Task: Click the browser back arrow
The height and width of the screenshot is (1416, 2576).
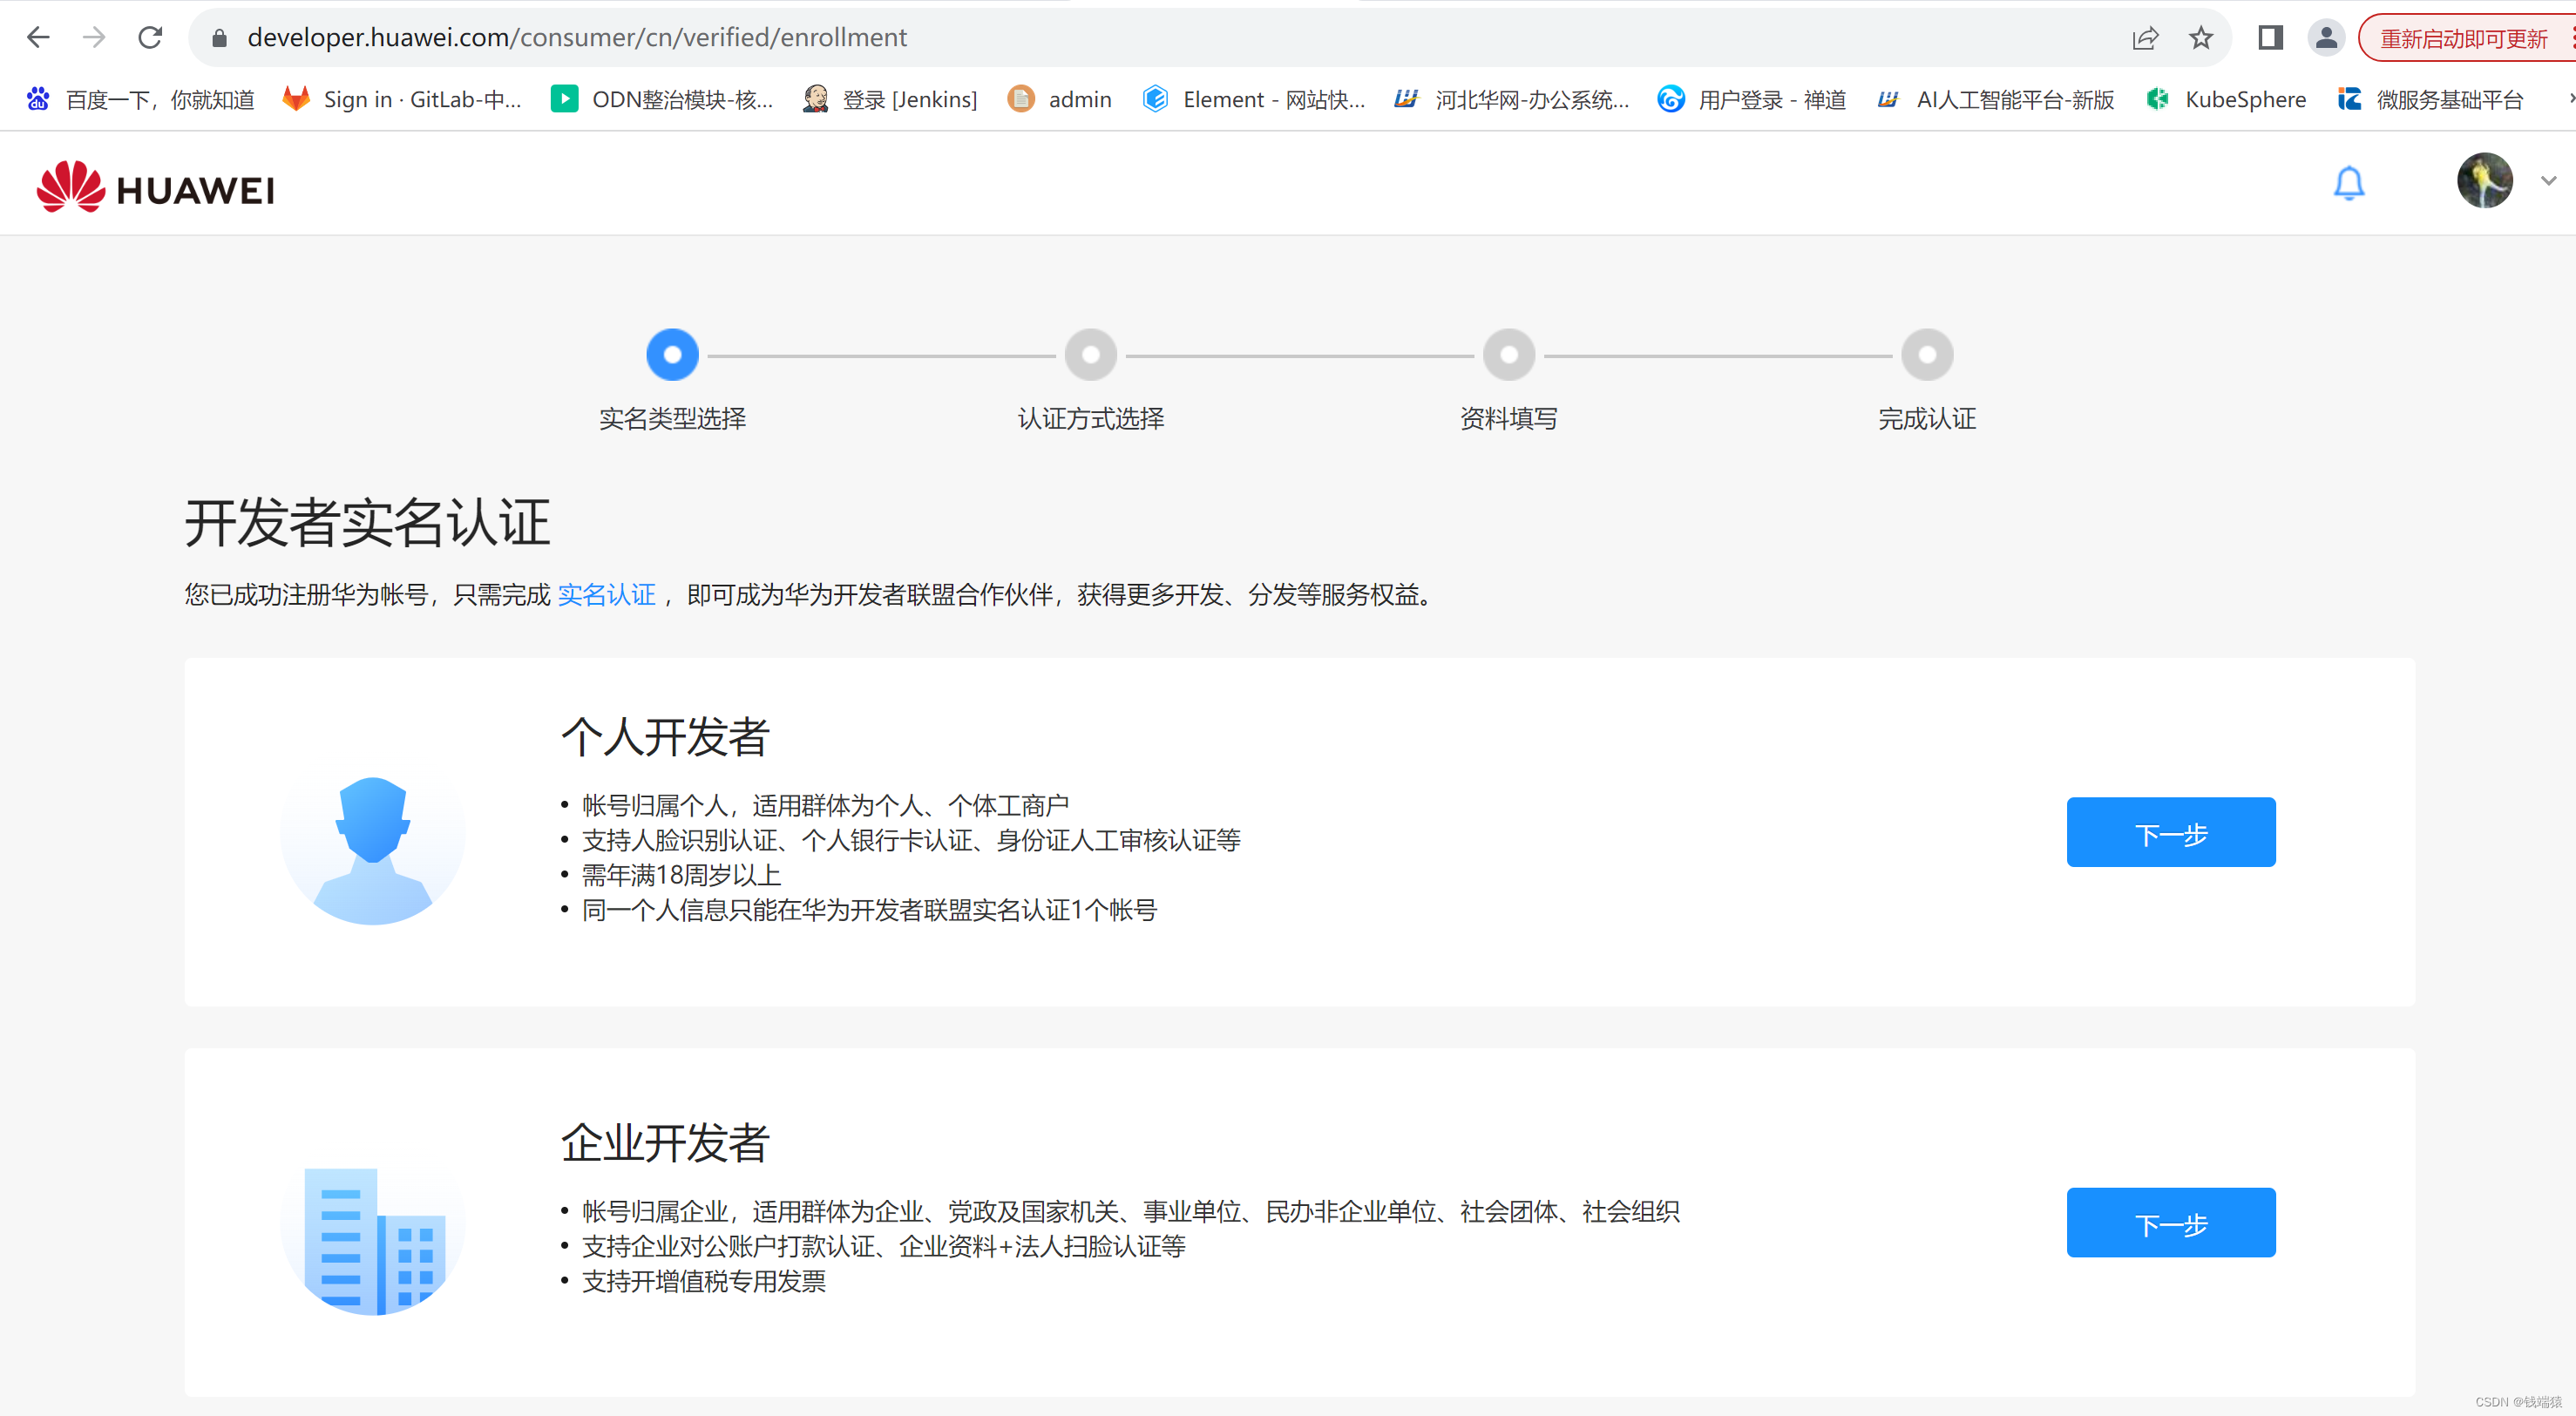Action: click(38, 38)
